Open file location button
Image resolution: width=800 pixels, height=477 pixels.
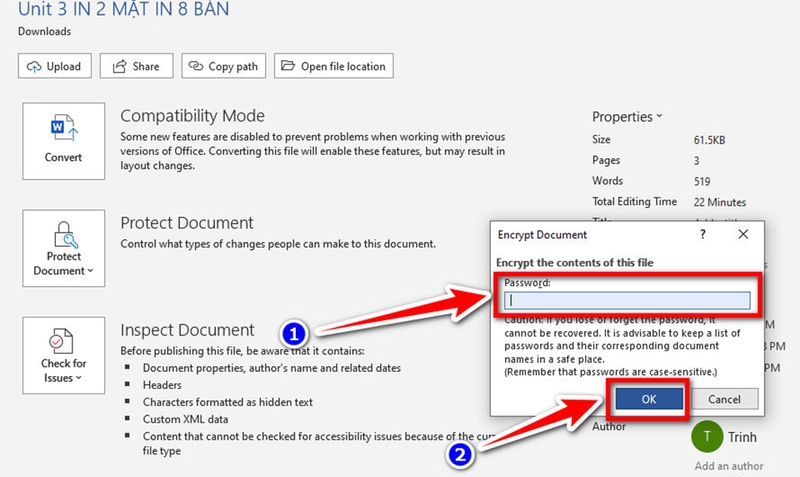pos(334,66)
